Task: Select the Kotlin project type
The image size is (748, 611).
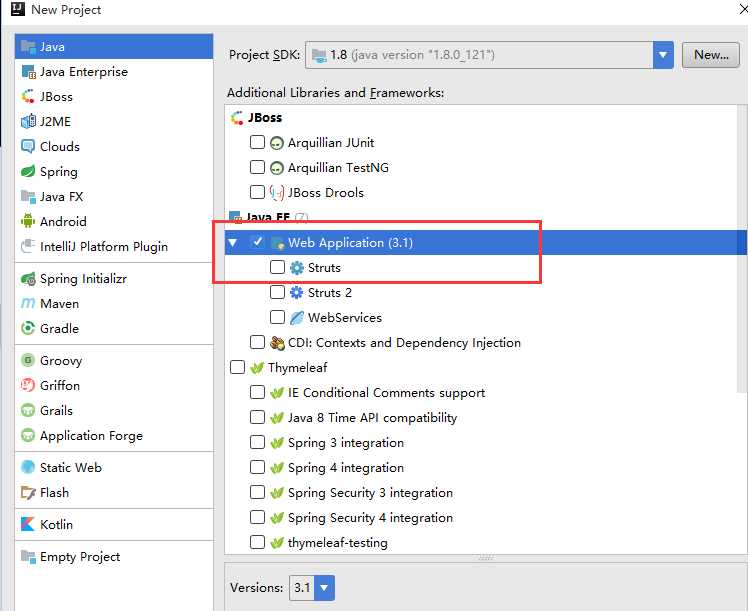Action: 114,524
